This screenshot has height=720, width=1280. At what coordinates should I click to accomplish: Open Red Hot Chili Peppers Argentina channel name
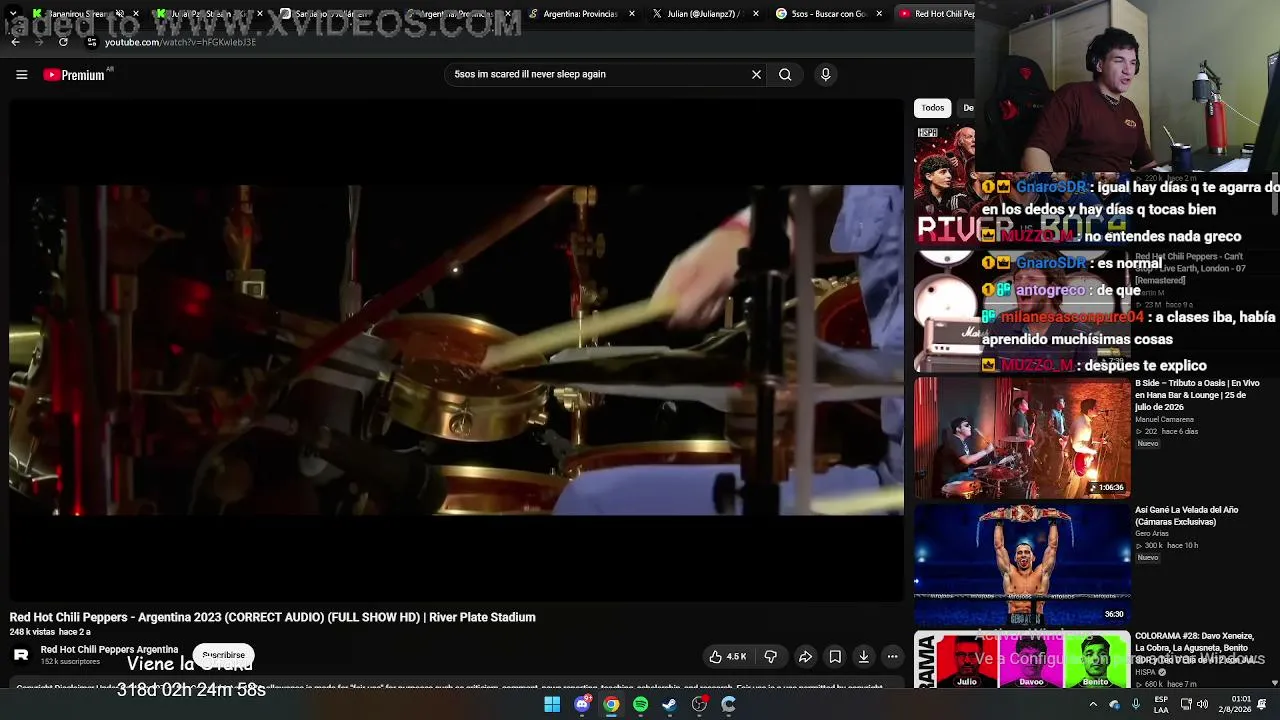(109, 650)
